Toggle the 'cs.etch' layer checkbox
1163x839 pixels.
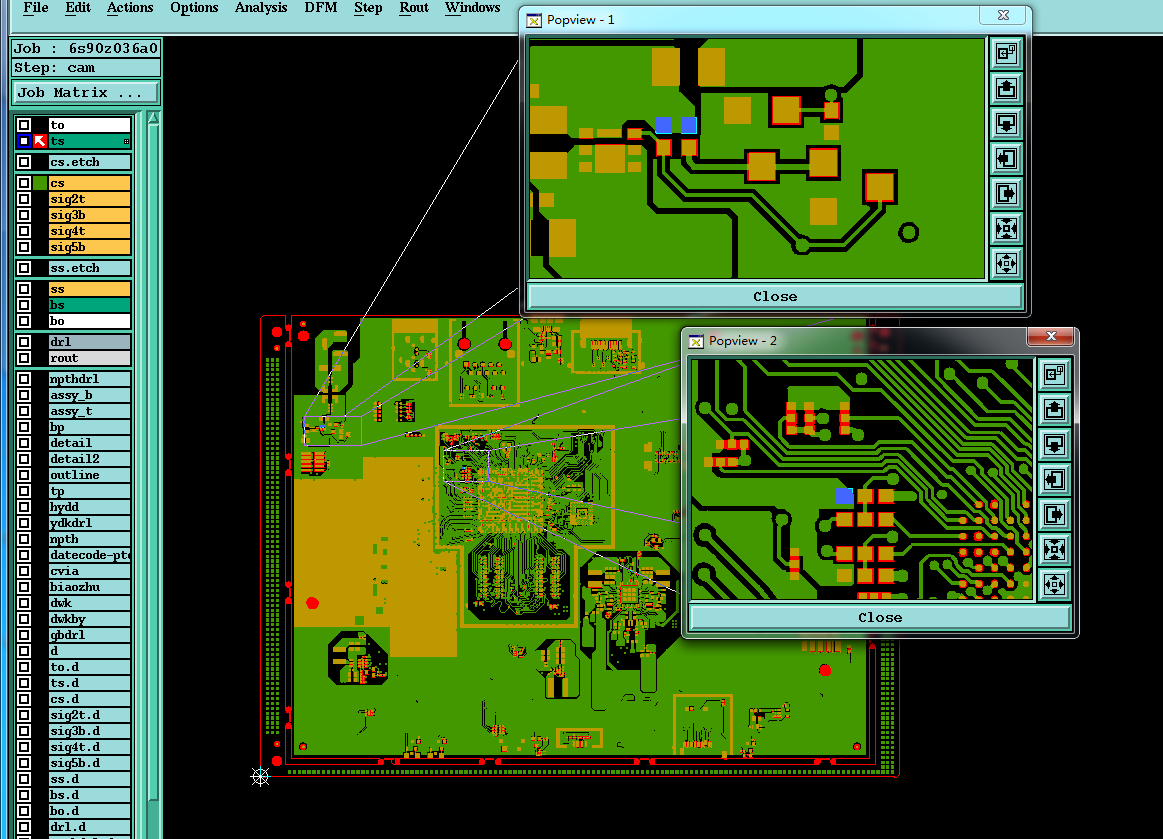tap(24, 162)
